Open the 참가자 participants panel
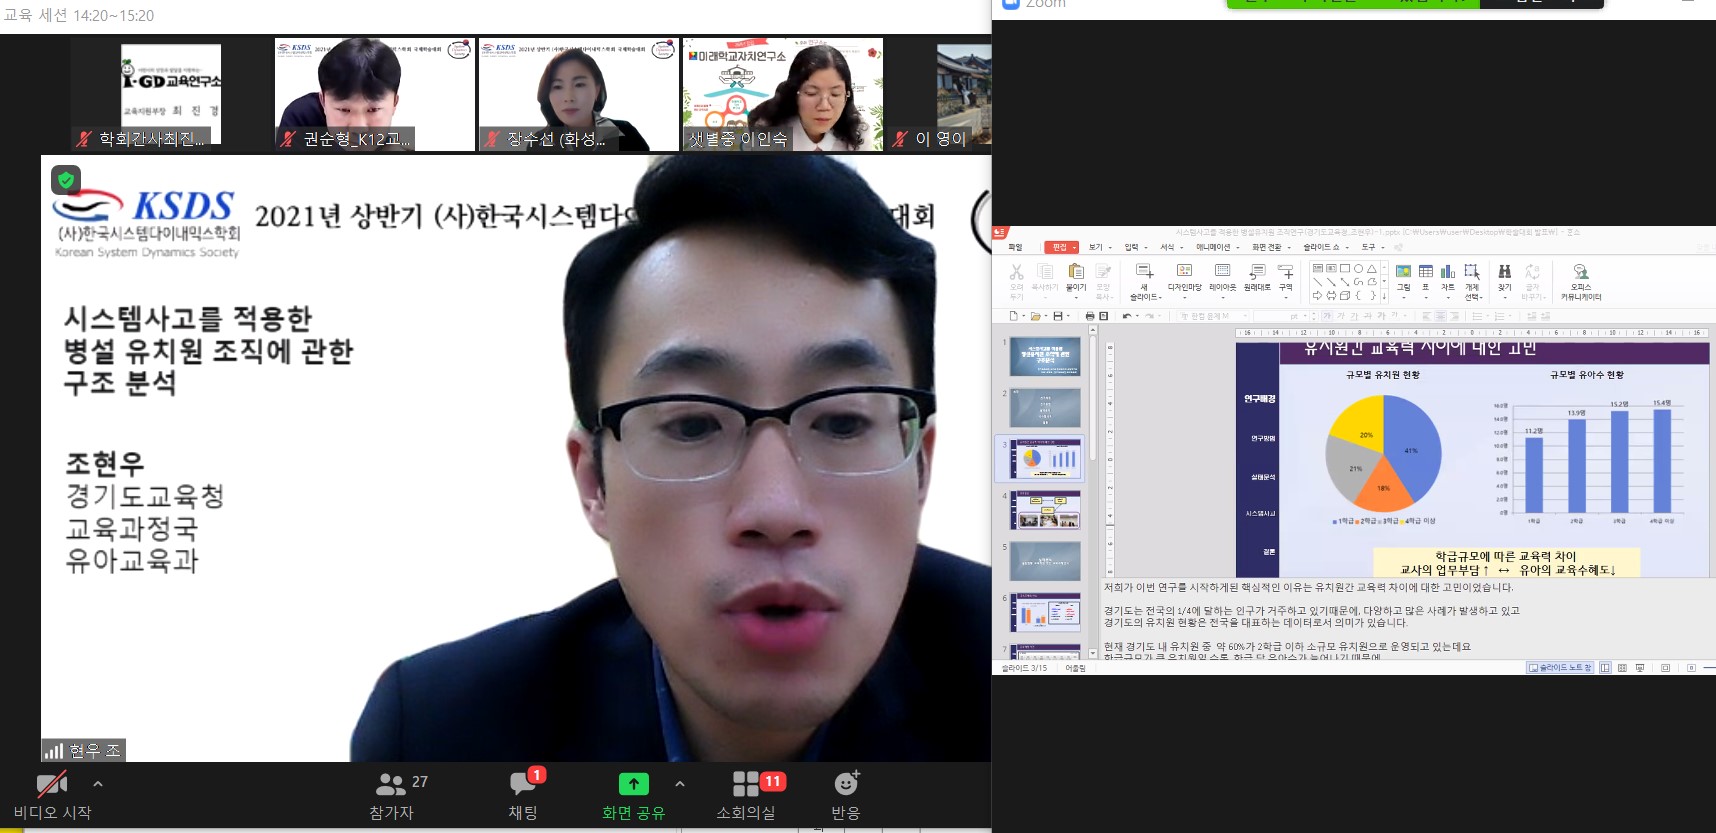 (x=391, y=785)
